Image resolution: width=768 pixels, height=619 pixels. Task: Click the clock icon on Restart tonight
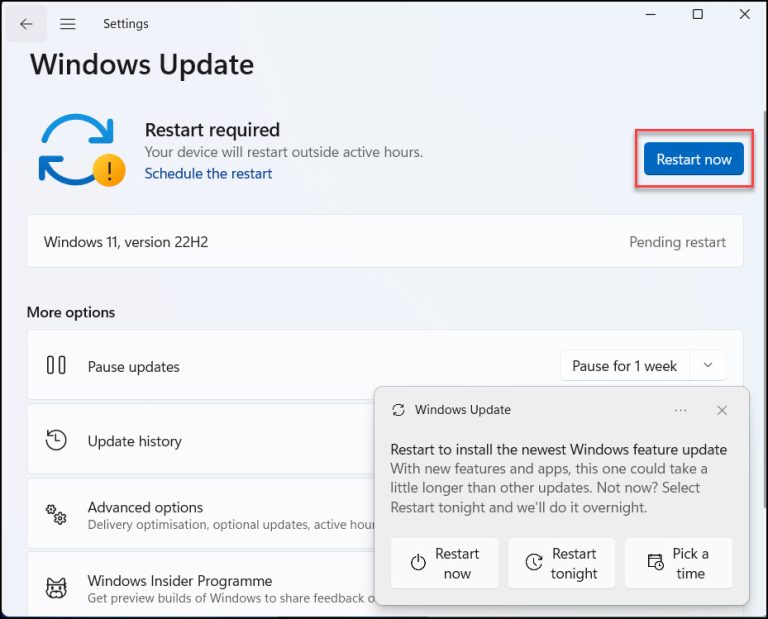534,562
